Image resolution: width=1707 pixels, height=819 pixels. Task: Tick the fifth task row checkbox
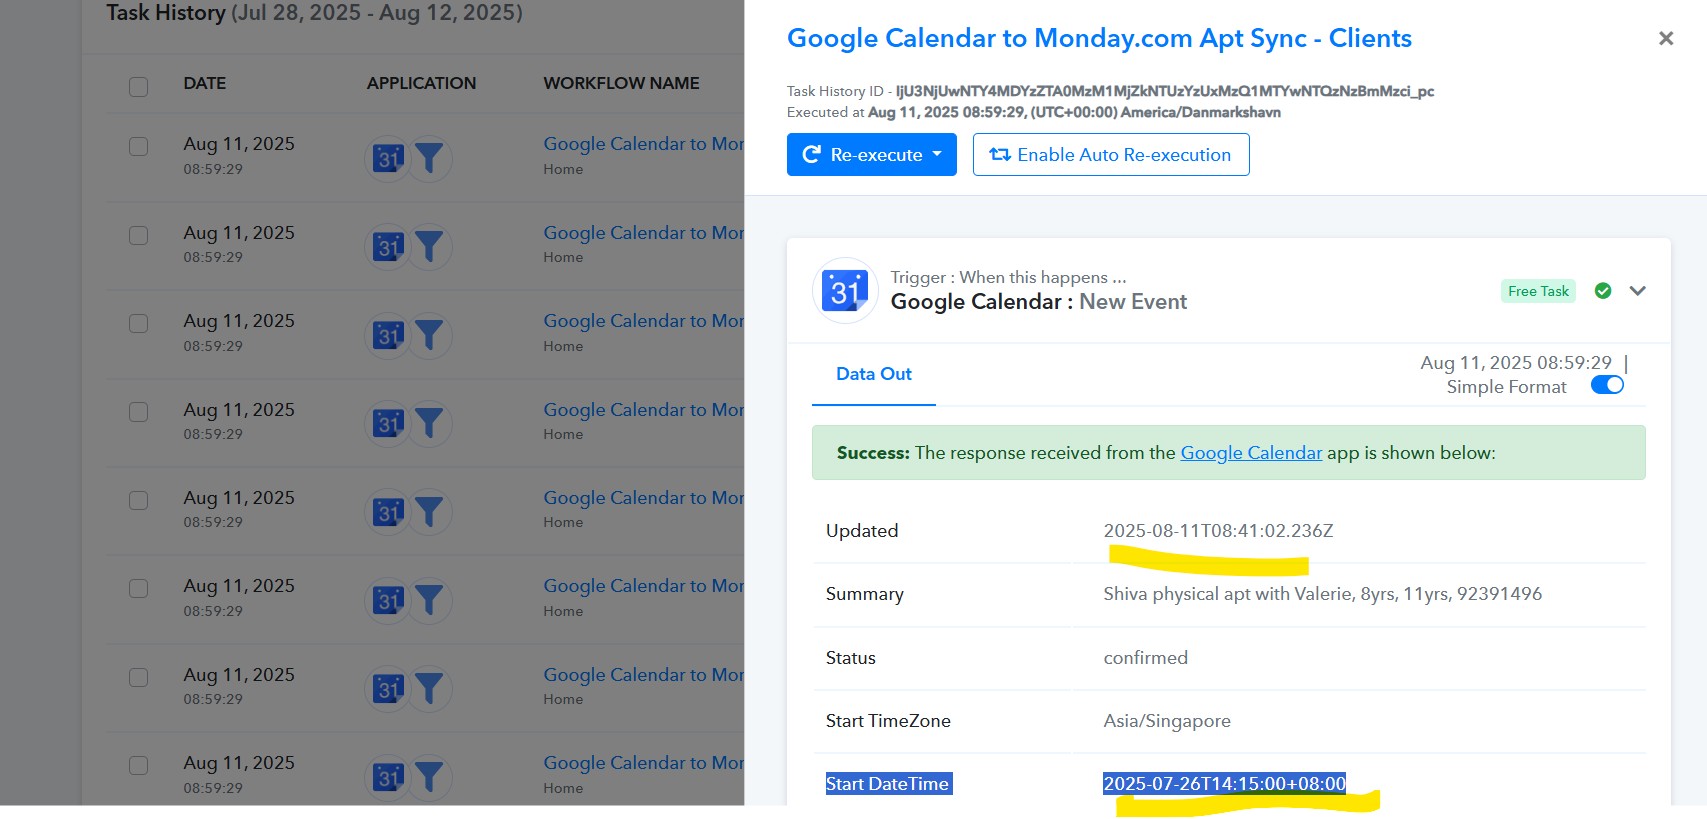[138, 500]
